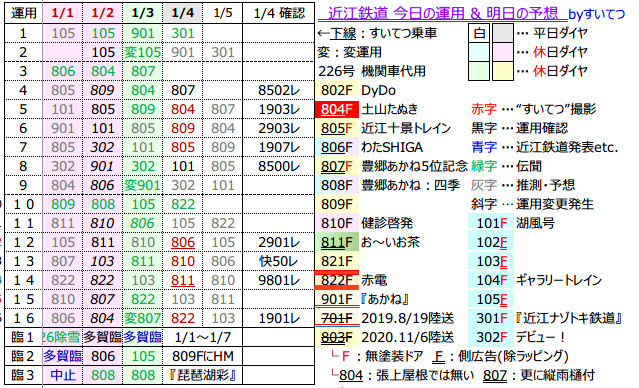Open the 近江鉄道 今日の運用 & 明日の予想 title link
The width and height of the screenshot is (639, 388).
442,13
